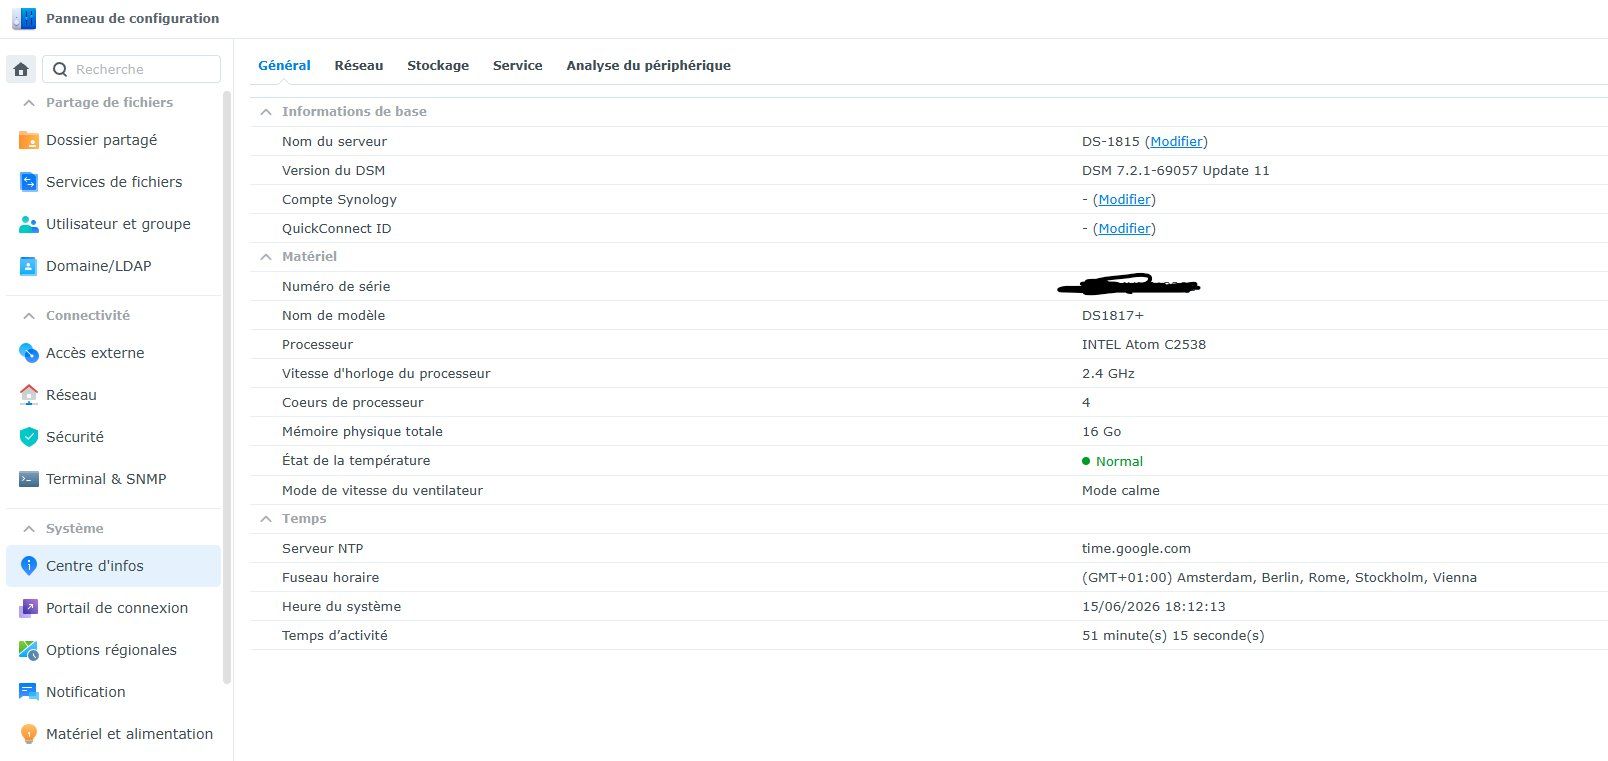The height and width of the screenshot is (761, 1608).
Task: Click the Numéro de série label
Action: pos(336,286)
